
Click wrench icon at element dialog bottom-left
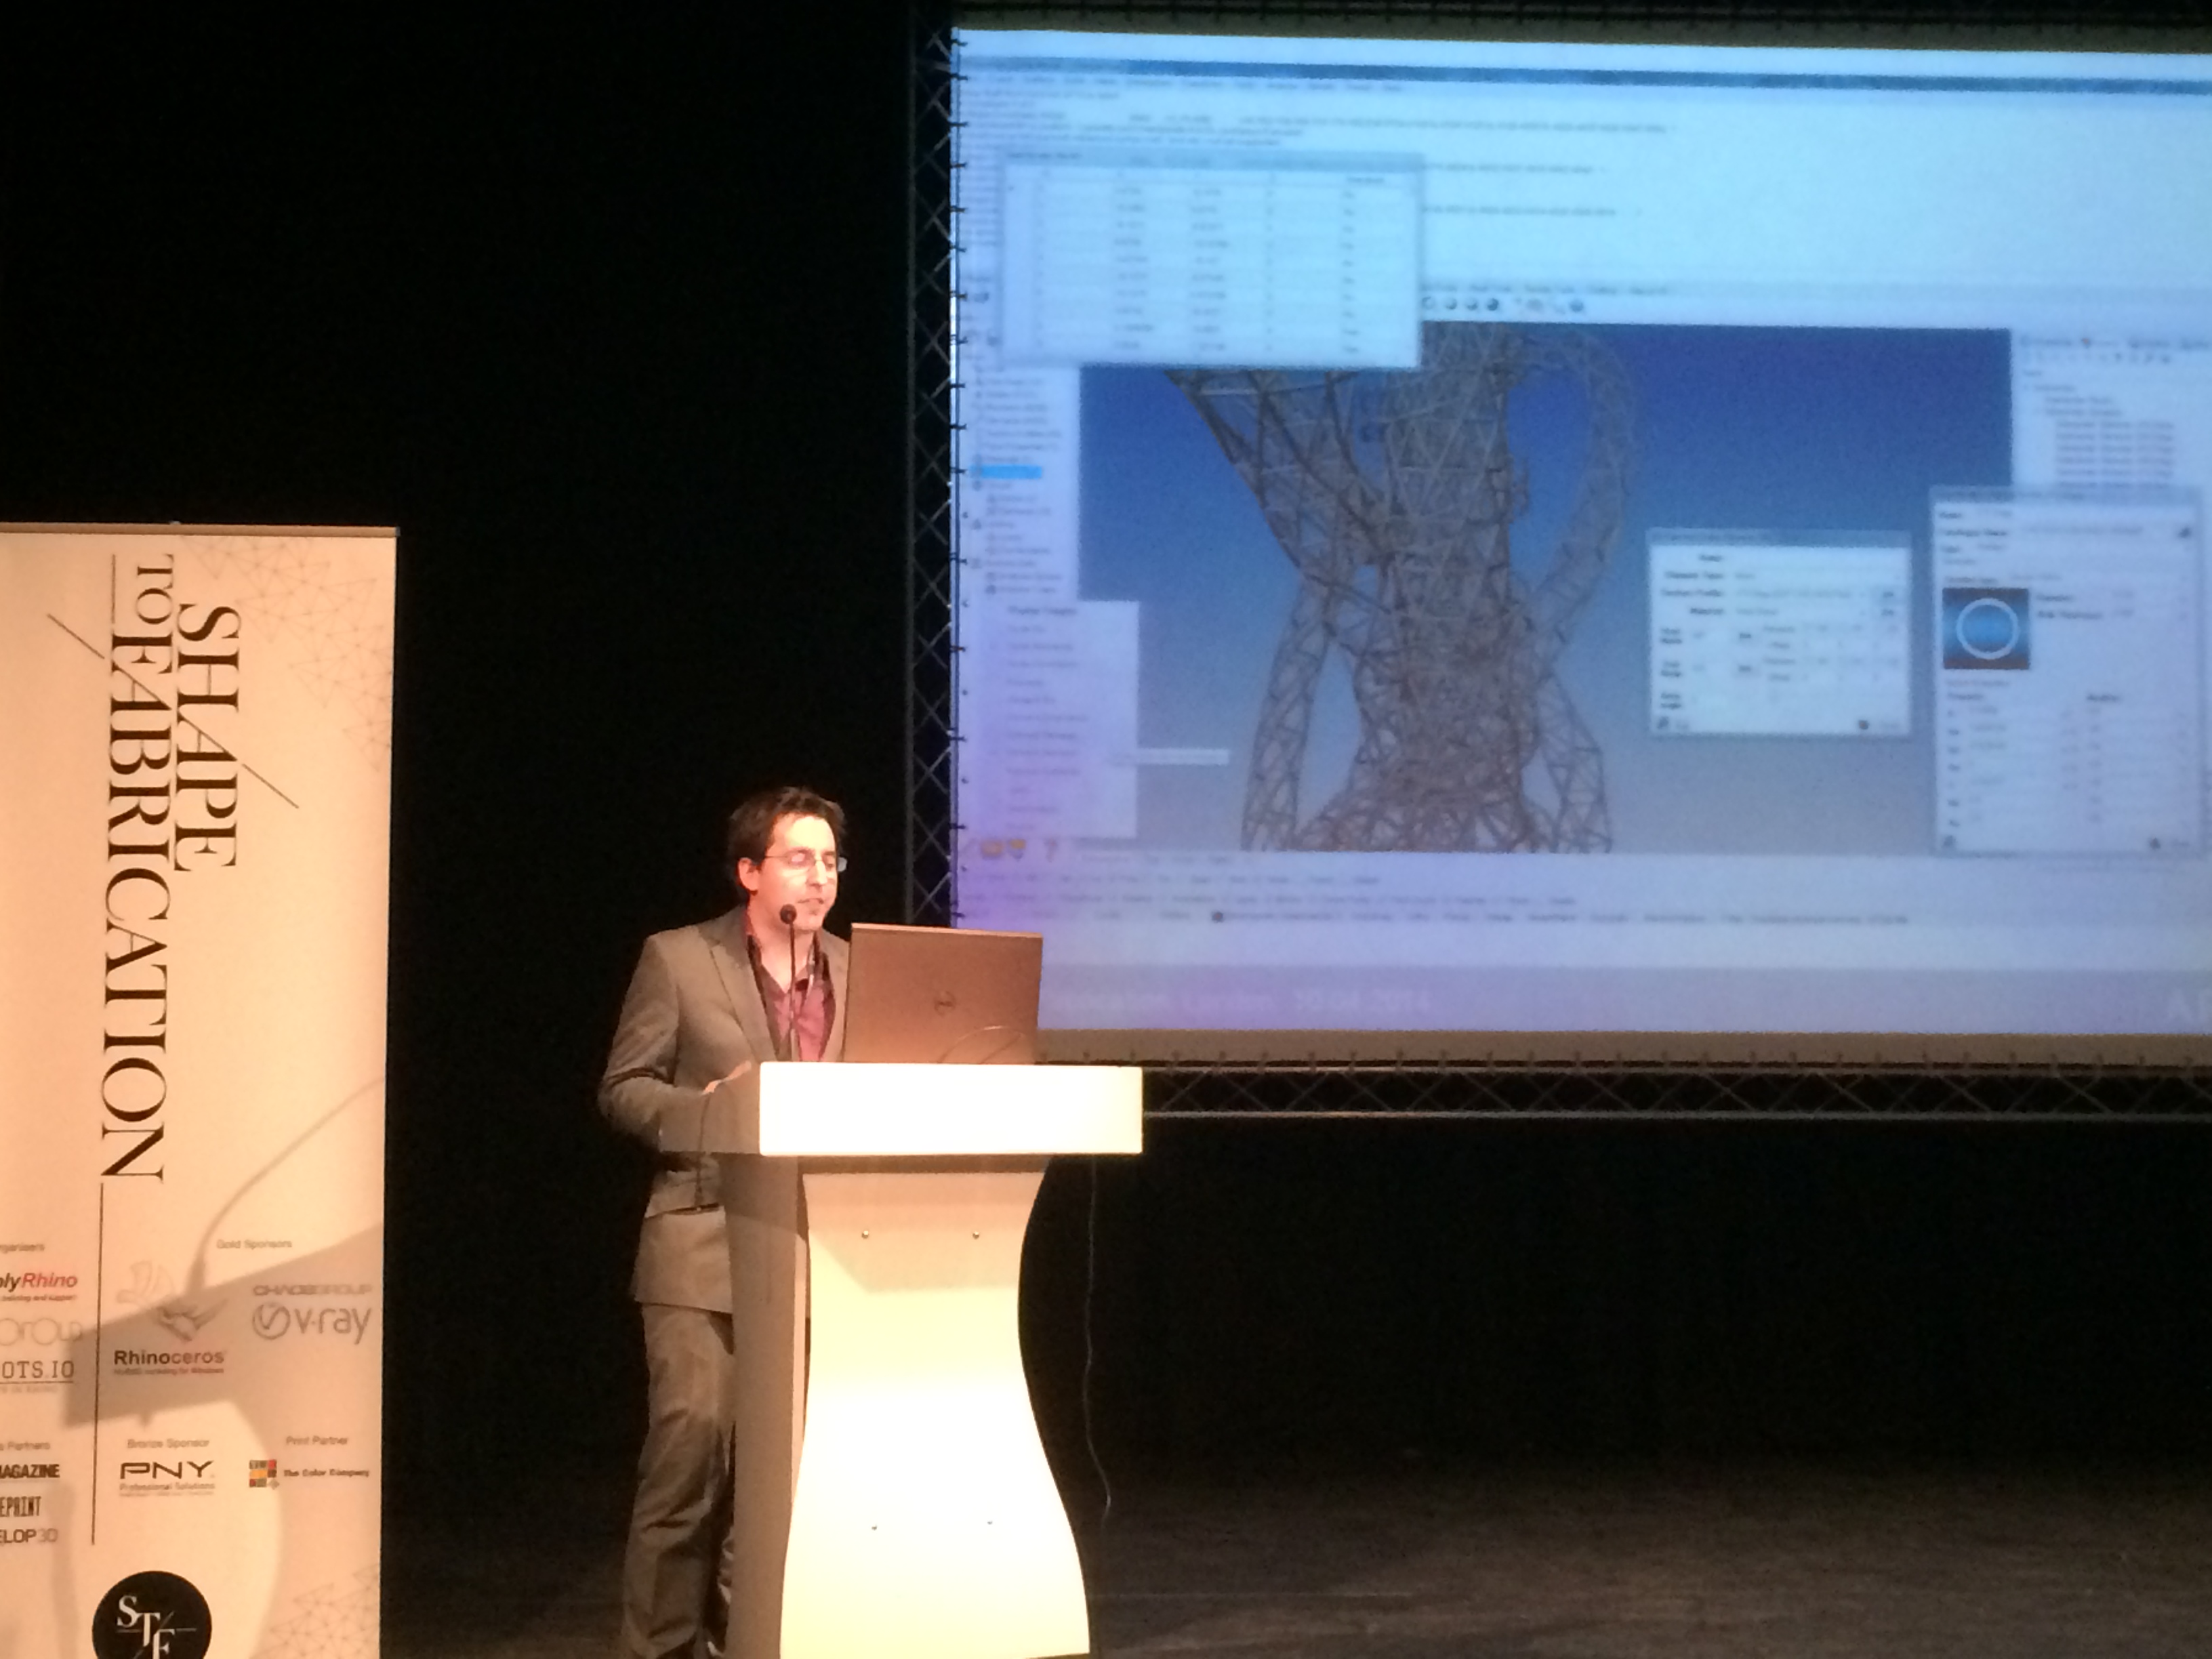click(1664, 723)
